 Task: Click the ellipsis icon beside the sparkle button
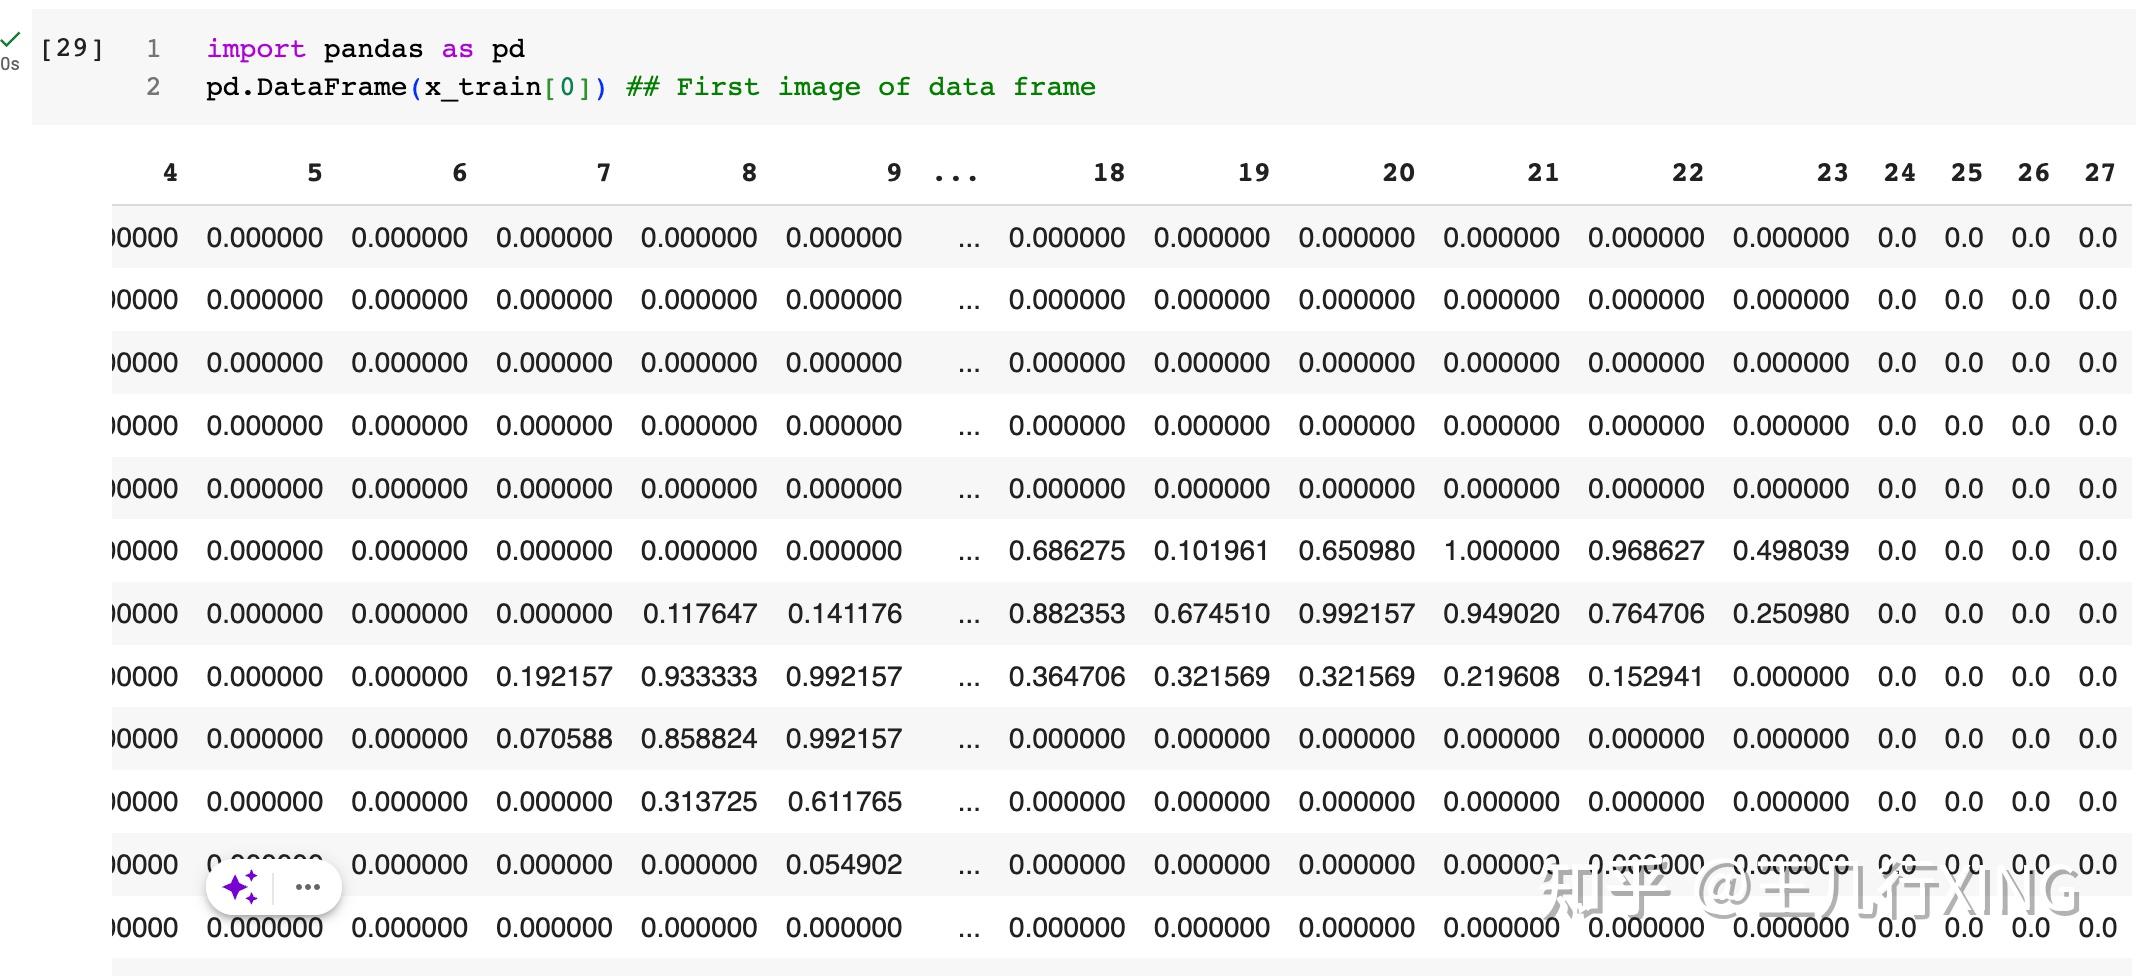coord(307,886)
